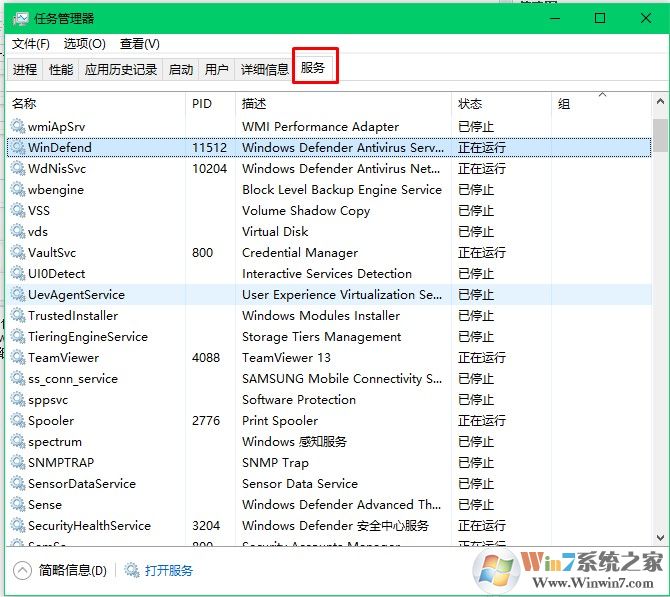Screen dimensions: 670x597
Task: Click the gear icon beside SecurityHealthService
Action: (18, 525)
